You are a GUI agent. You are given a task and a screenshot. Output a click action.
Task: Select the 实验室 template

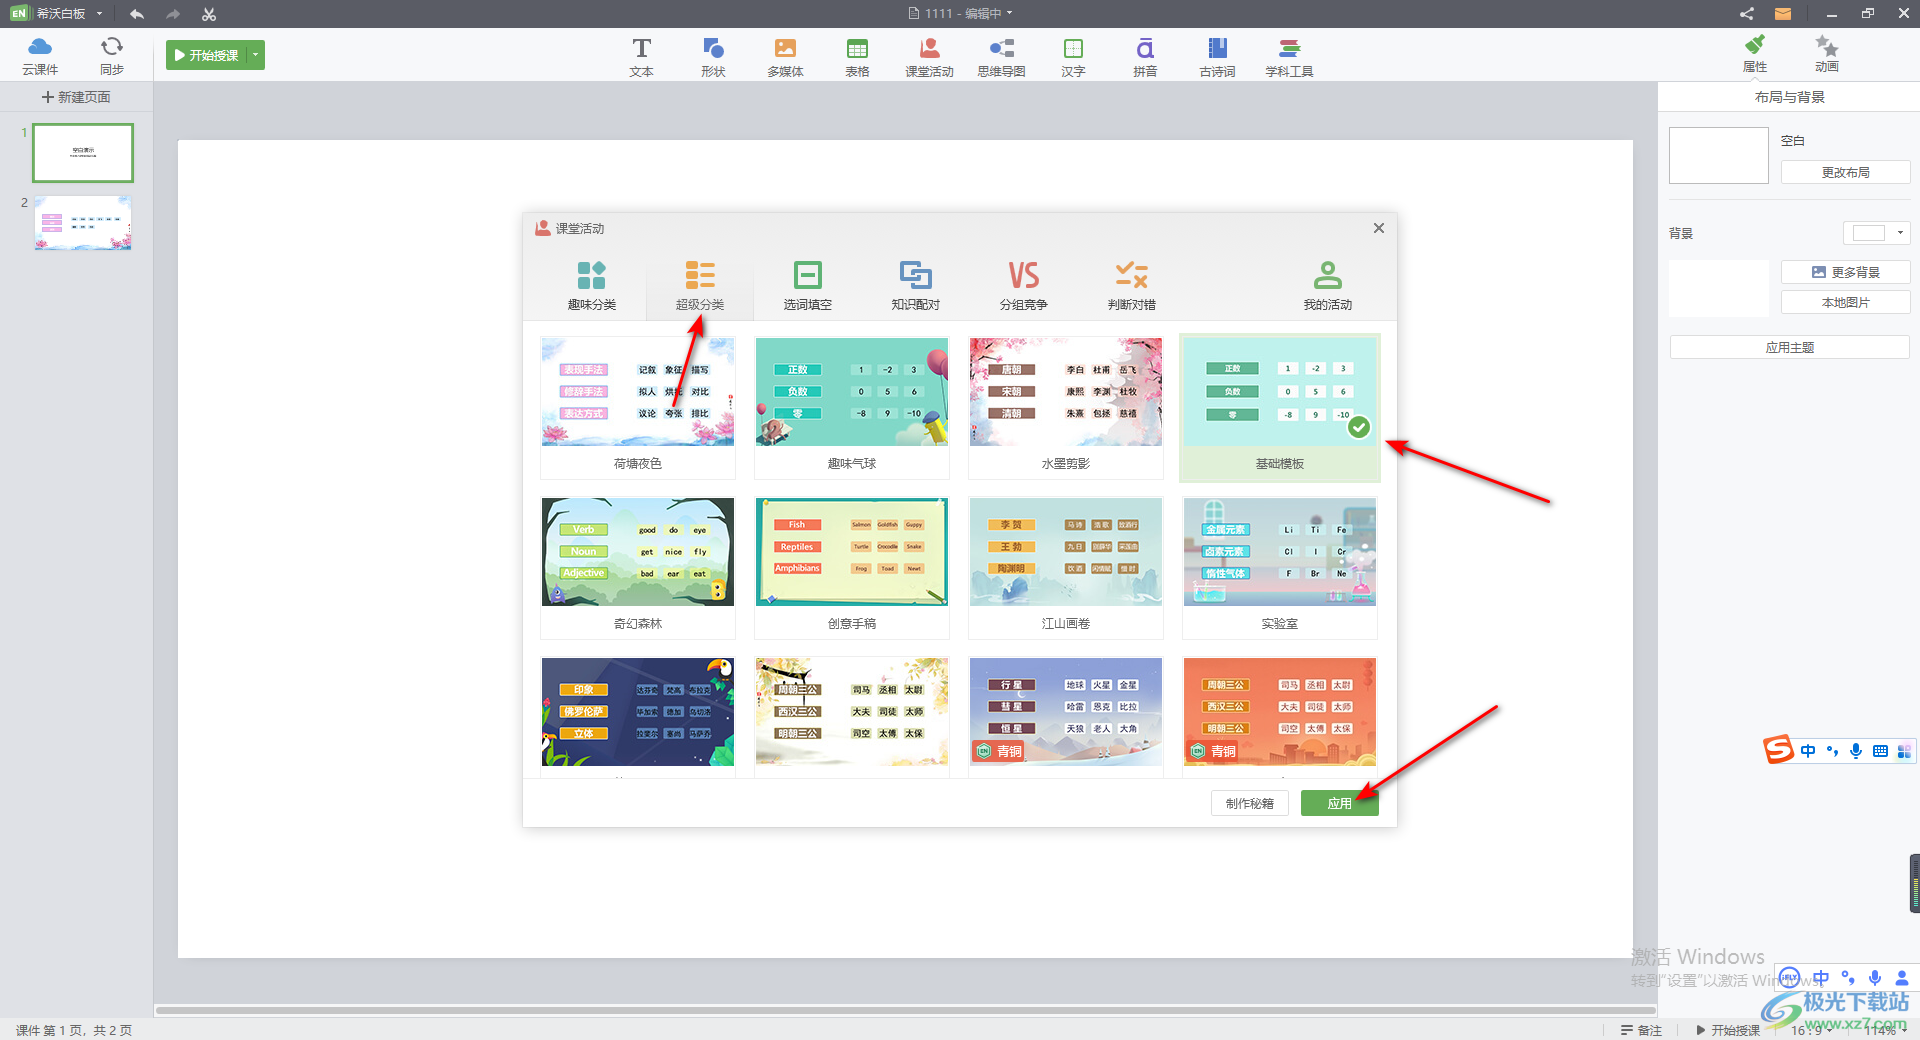[x=1280, y=566]
